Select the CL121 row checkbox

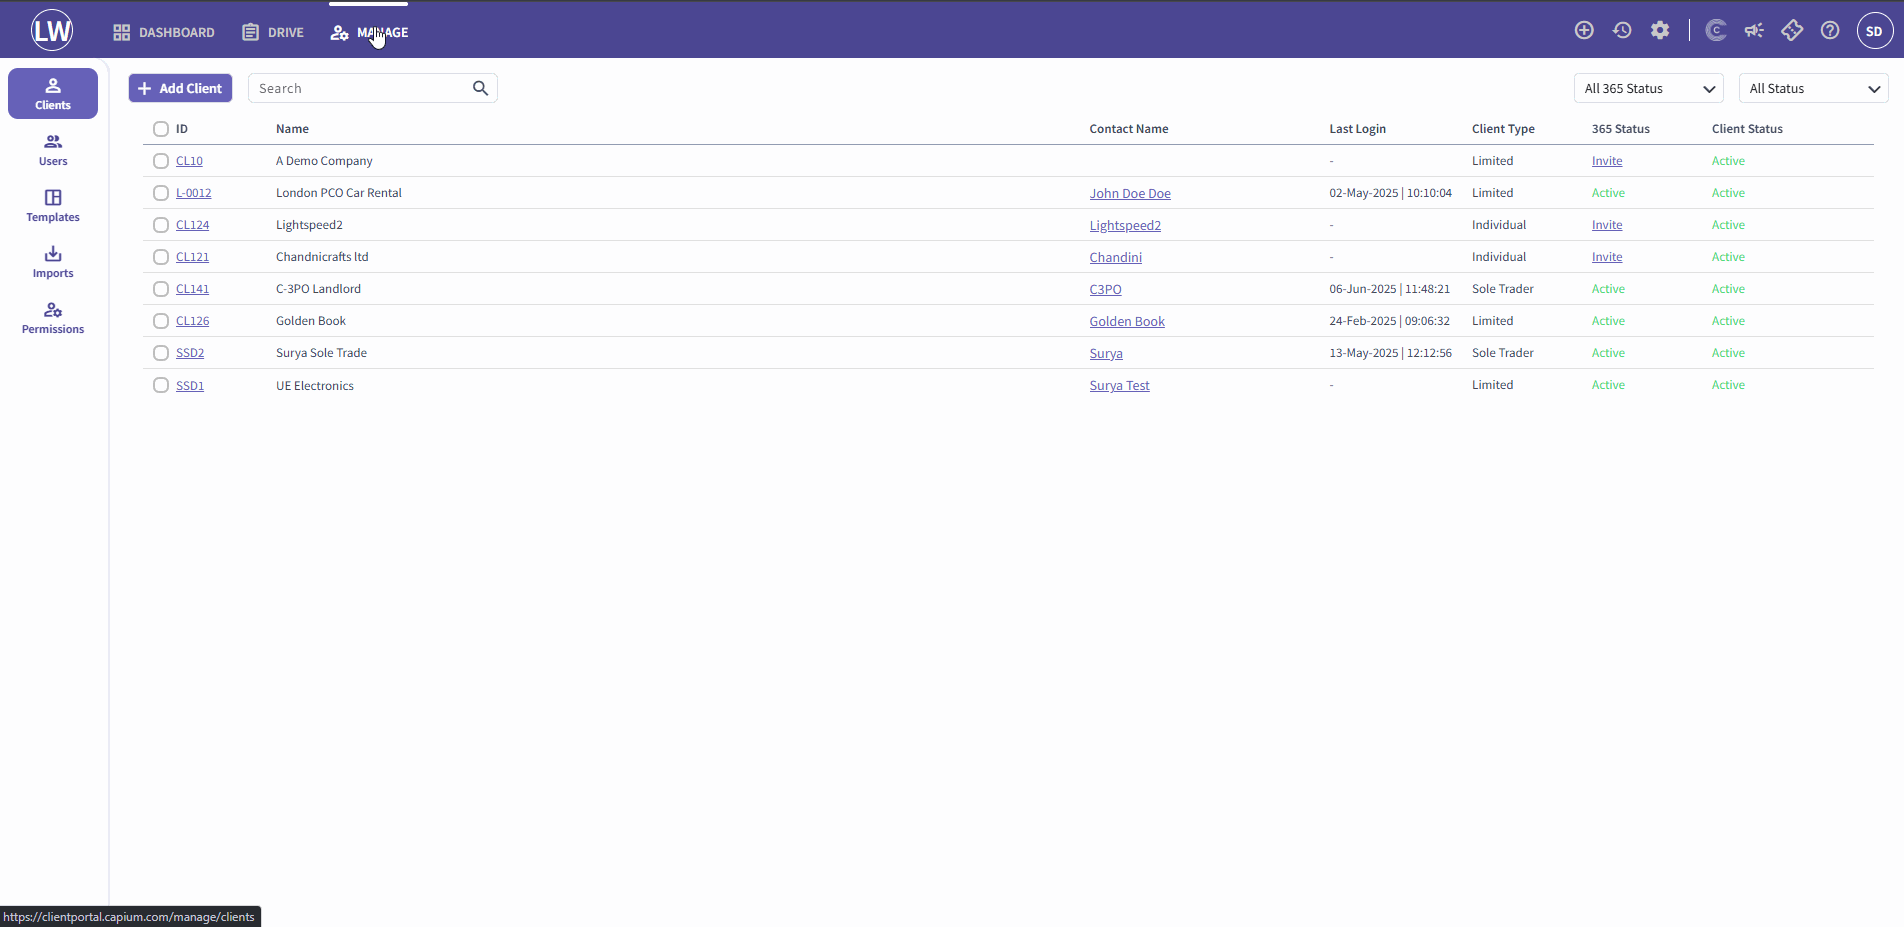click(x=161, y=257)
